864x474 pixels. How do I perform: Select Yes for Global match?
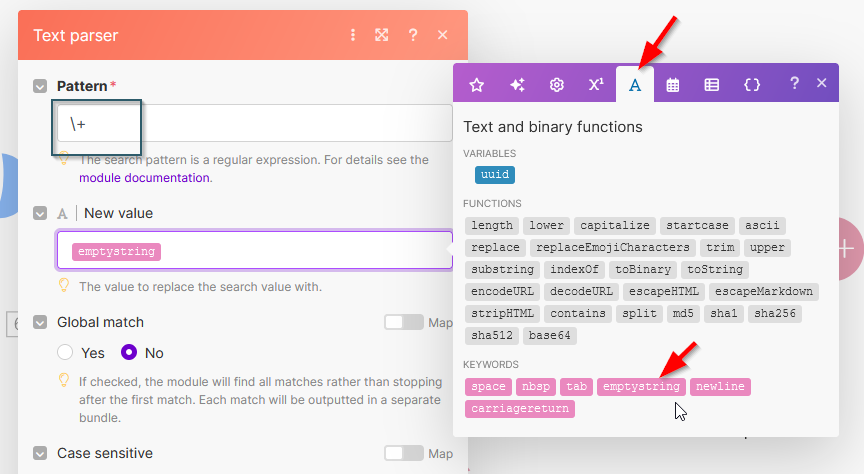(66, 353)
